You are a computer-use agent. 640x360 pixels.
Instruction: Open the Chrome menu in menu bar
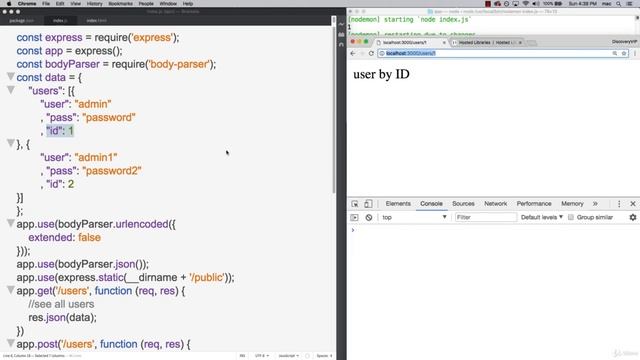27,4
